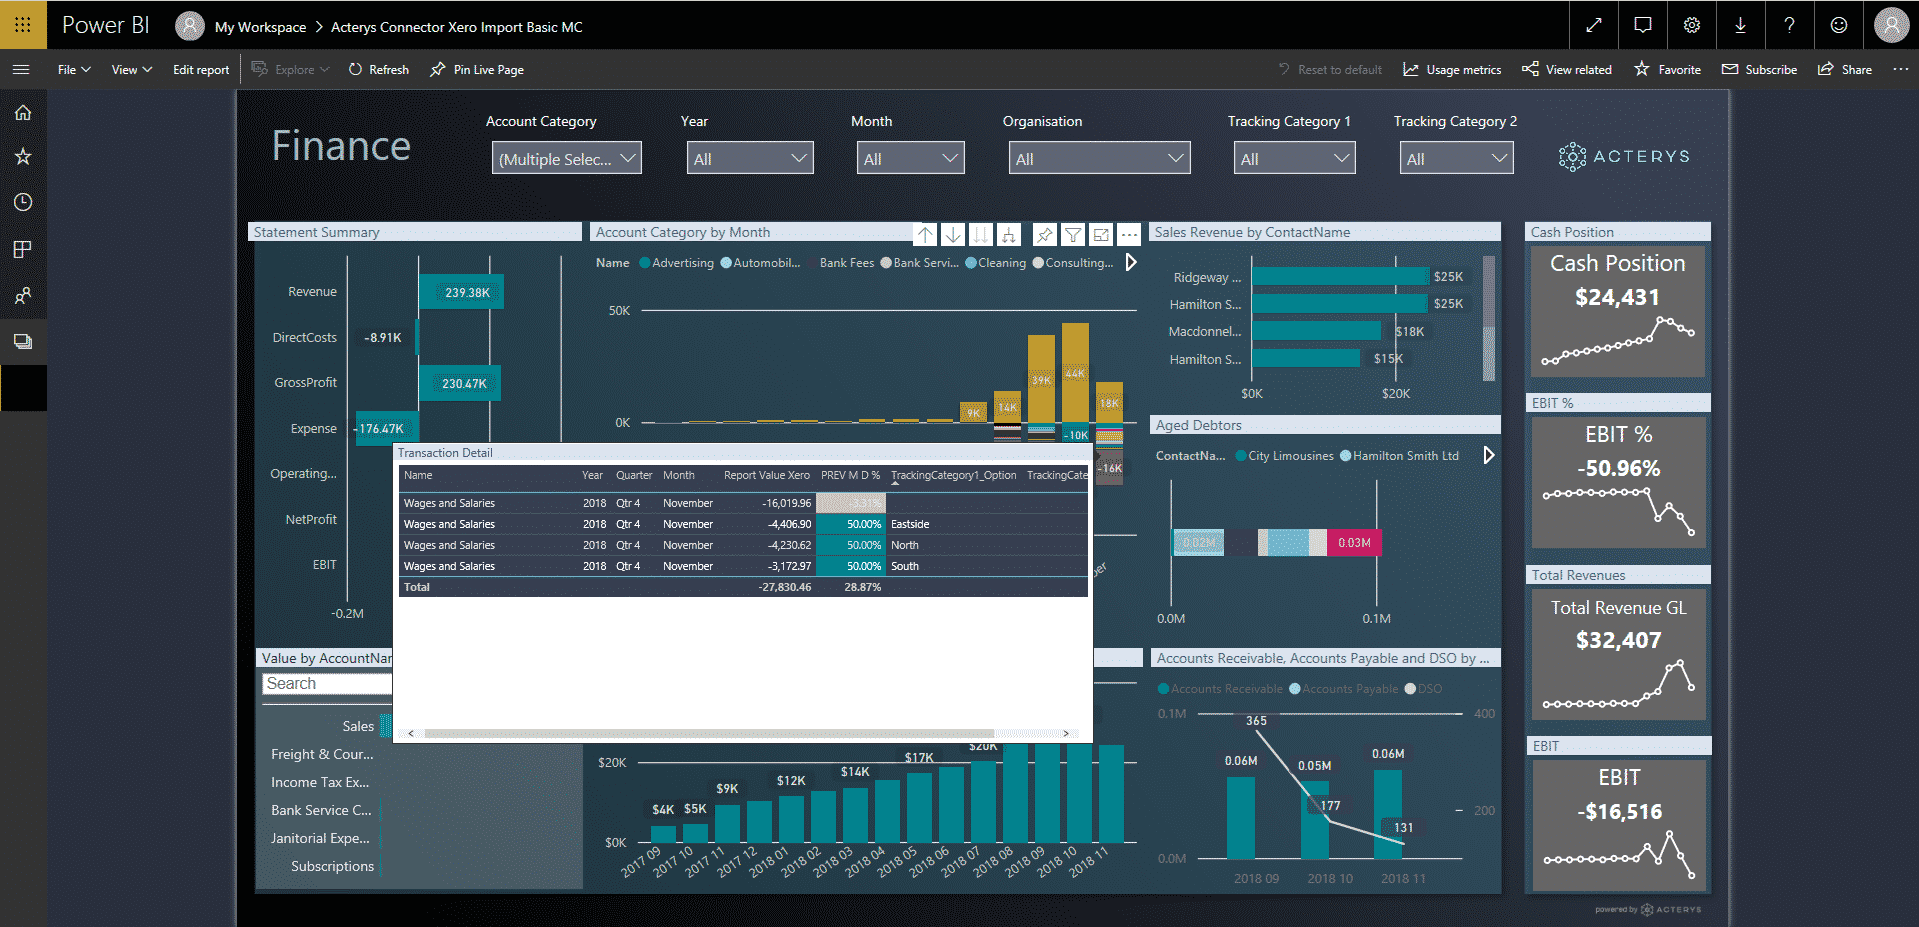Expand the Account Category legend with the arrow
Image resolution: width=1919 pixels, height=927 pixels.
click(1131, 262)
